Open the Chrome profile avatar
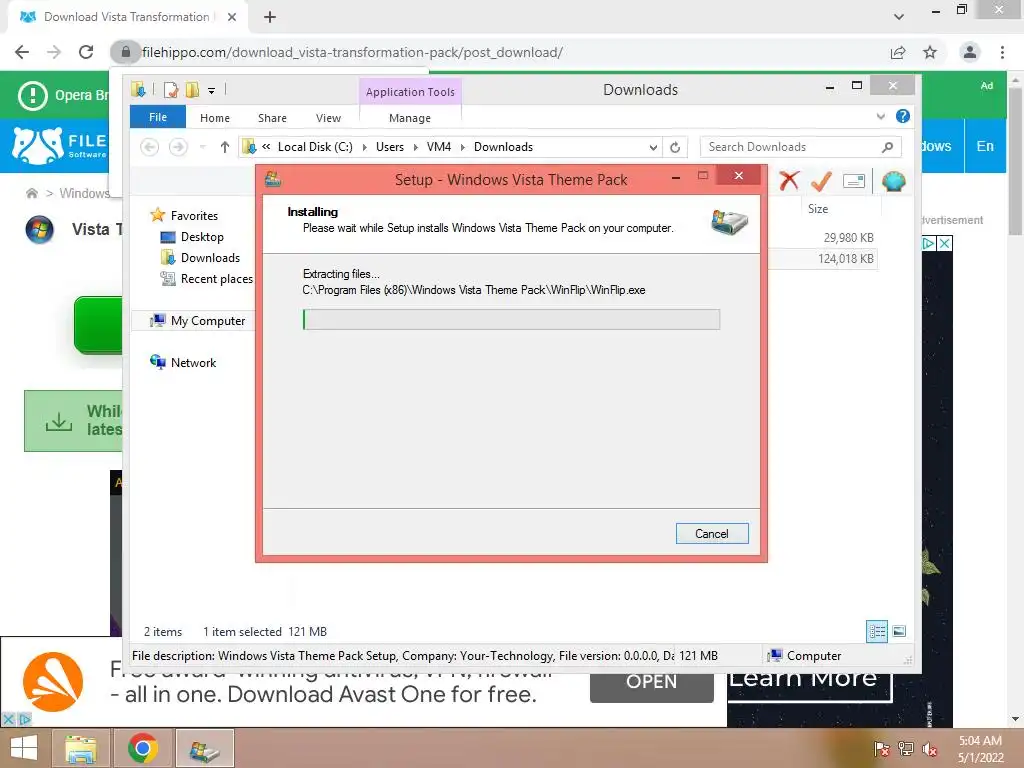Viewport: 1024px width, 768px height. click(970, 52)
